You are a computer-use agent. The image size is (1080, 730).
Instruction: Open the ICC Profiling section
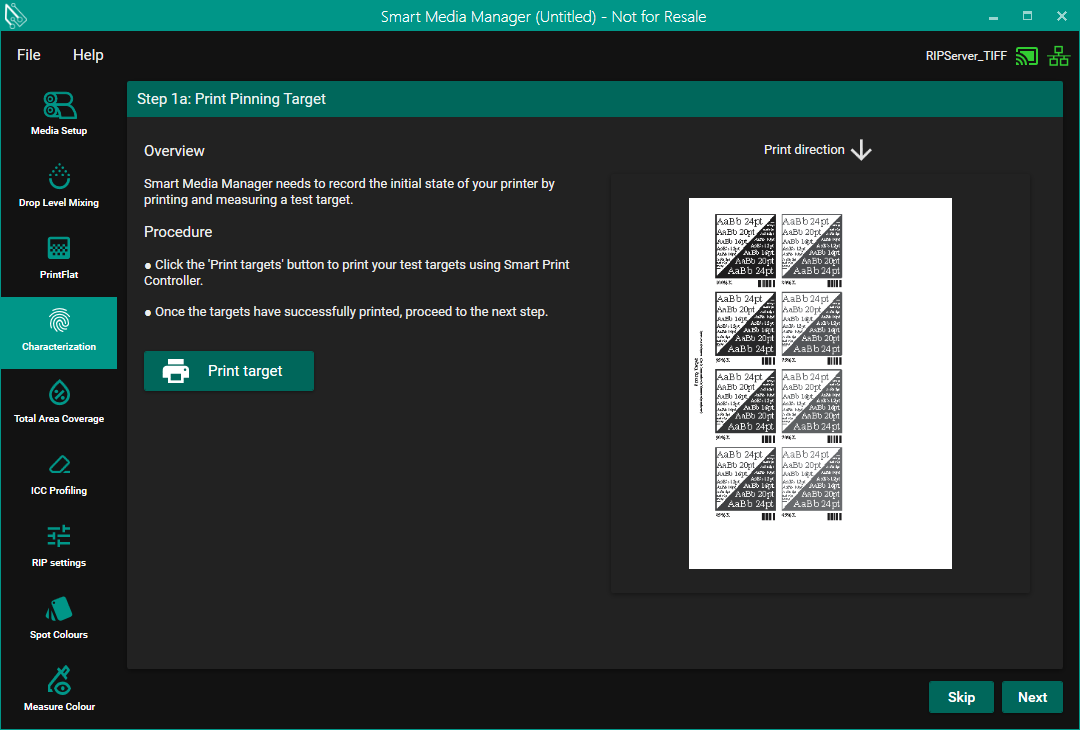point(59,474)
